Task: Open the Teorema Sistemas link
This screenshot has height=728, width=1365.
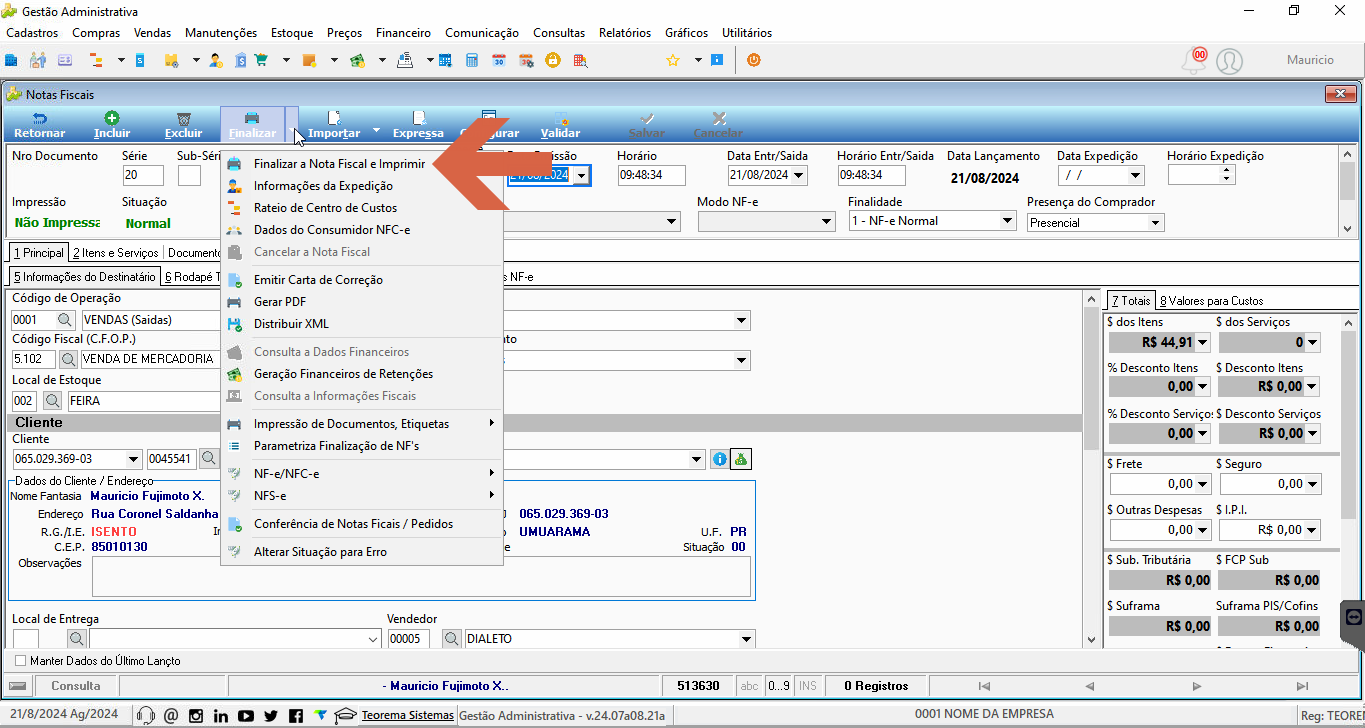Action: point(408,715)
